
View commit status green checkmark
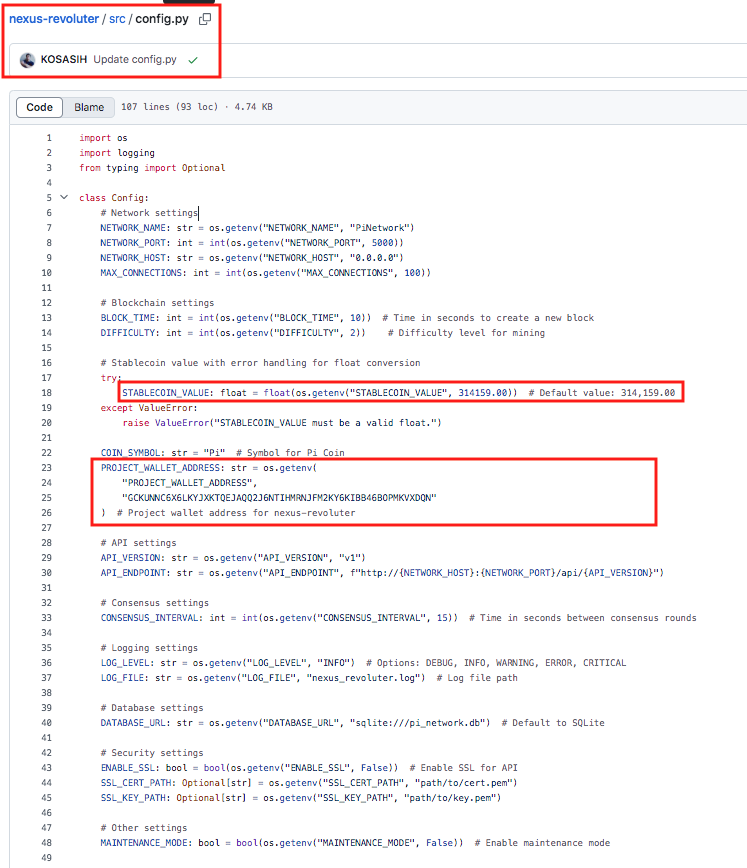193,60
